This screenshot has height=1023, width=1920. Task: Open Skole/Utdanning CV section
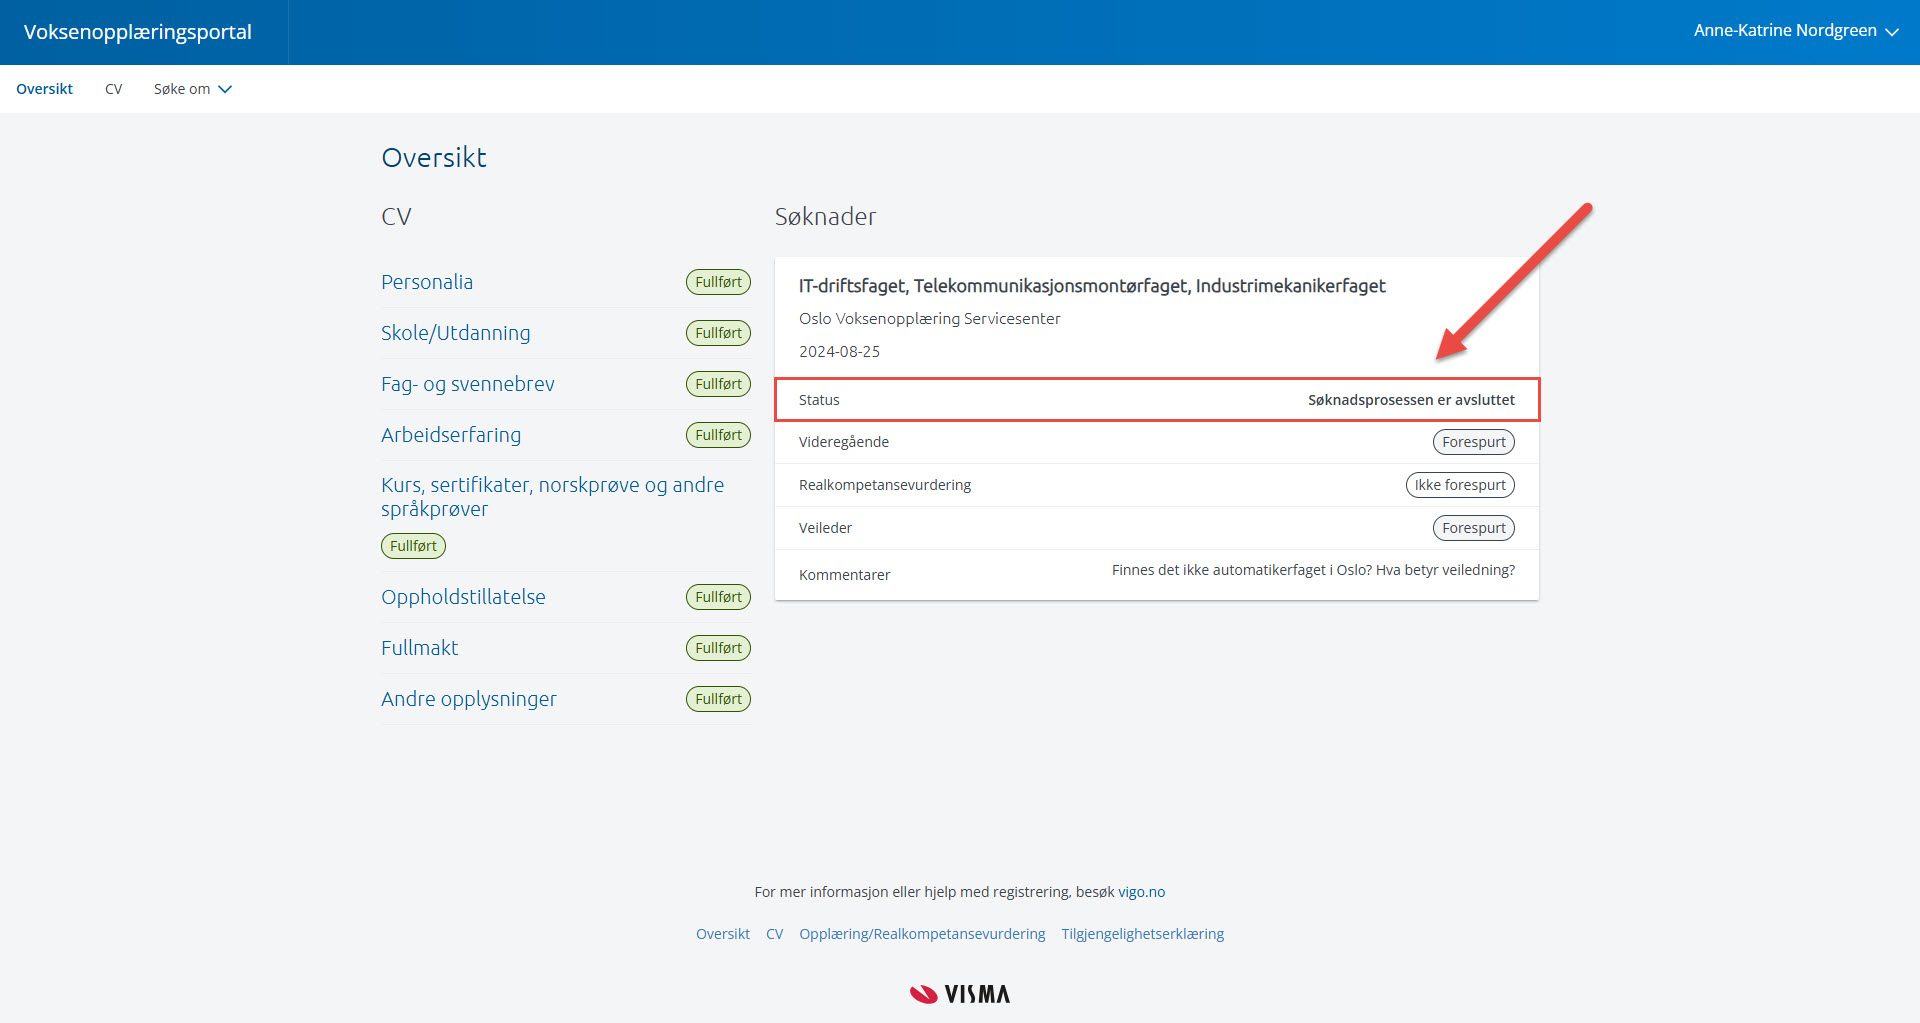455,333
